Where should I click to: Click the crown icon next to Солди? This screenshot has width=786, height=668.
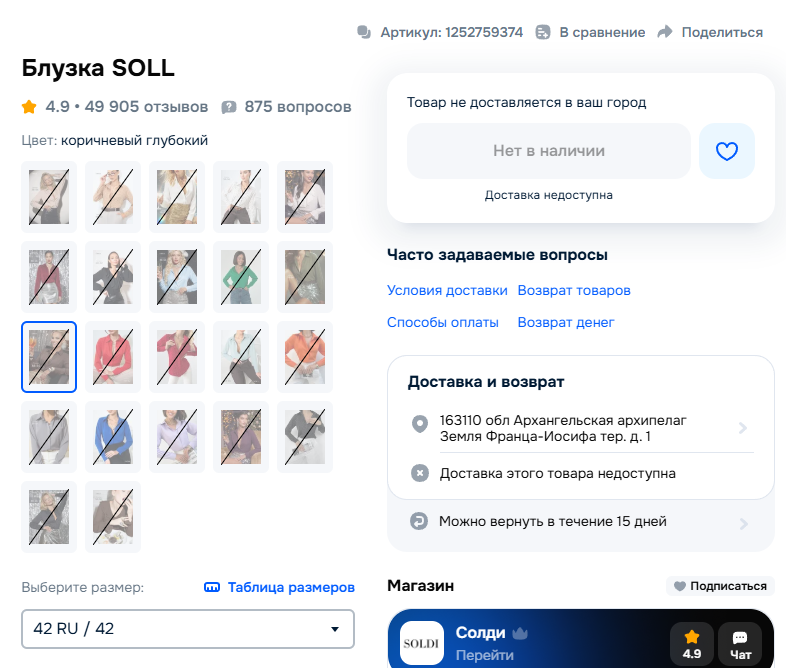(x=520, y=633)
